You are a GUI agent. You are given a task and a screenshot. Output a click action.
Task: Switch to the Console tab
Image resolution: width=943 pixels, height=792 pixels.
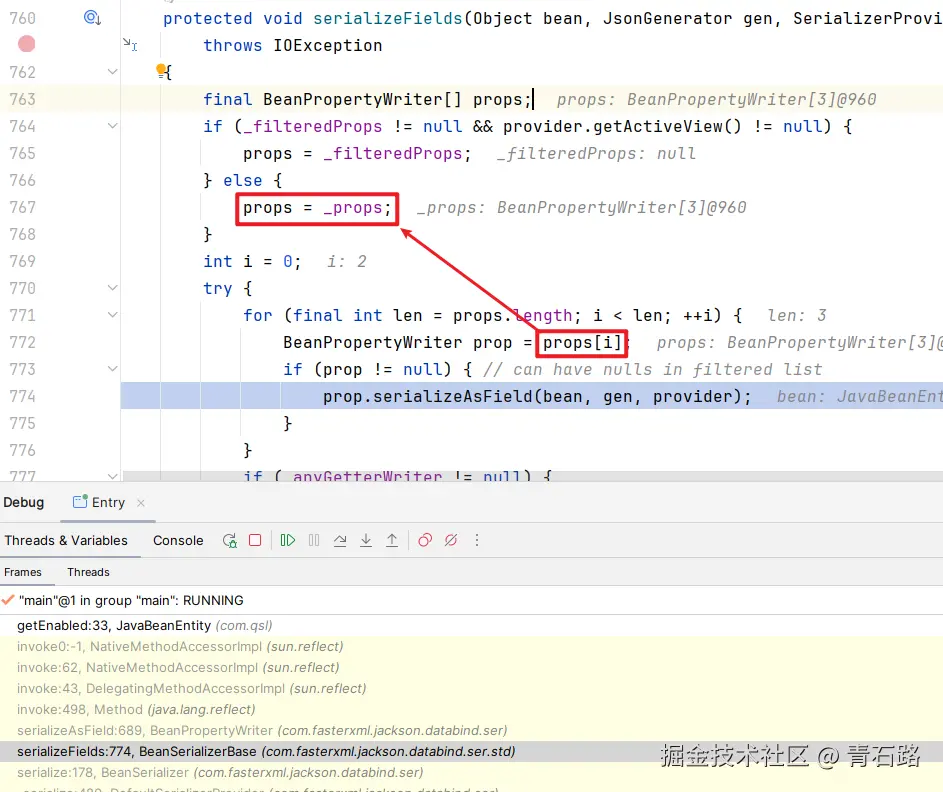coord(178,540)
